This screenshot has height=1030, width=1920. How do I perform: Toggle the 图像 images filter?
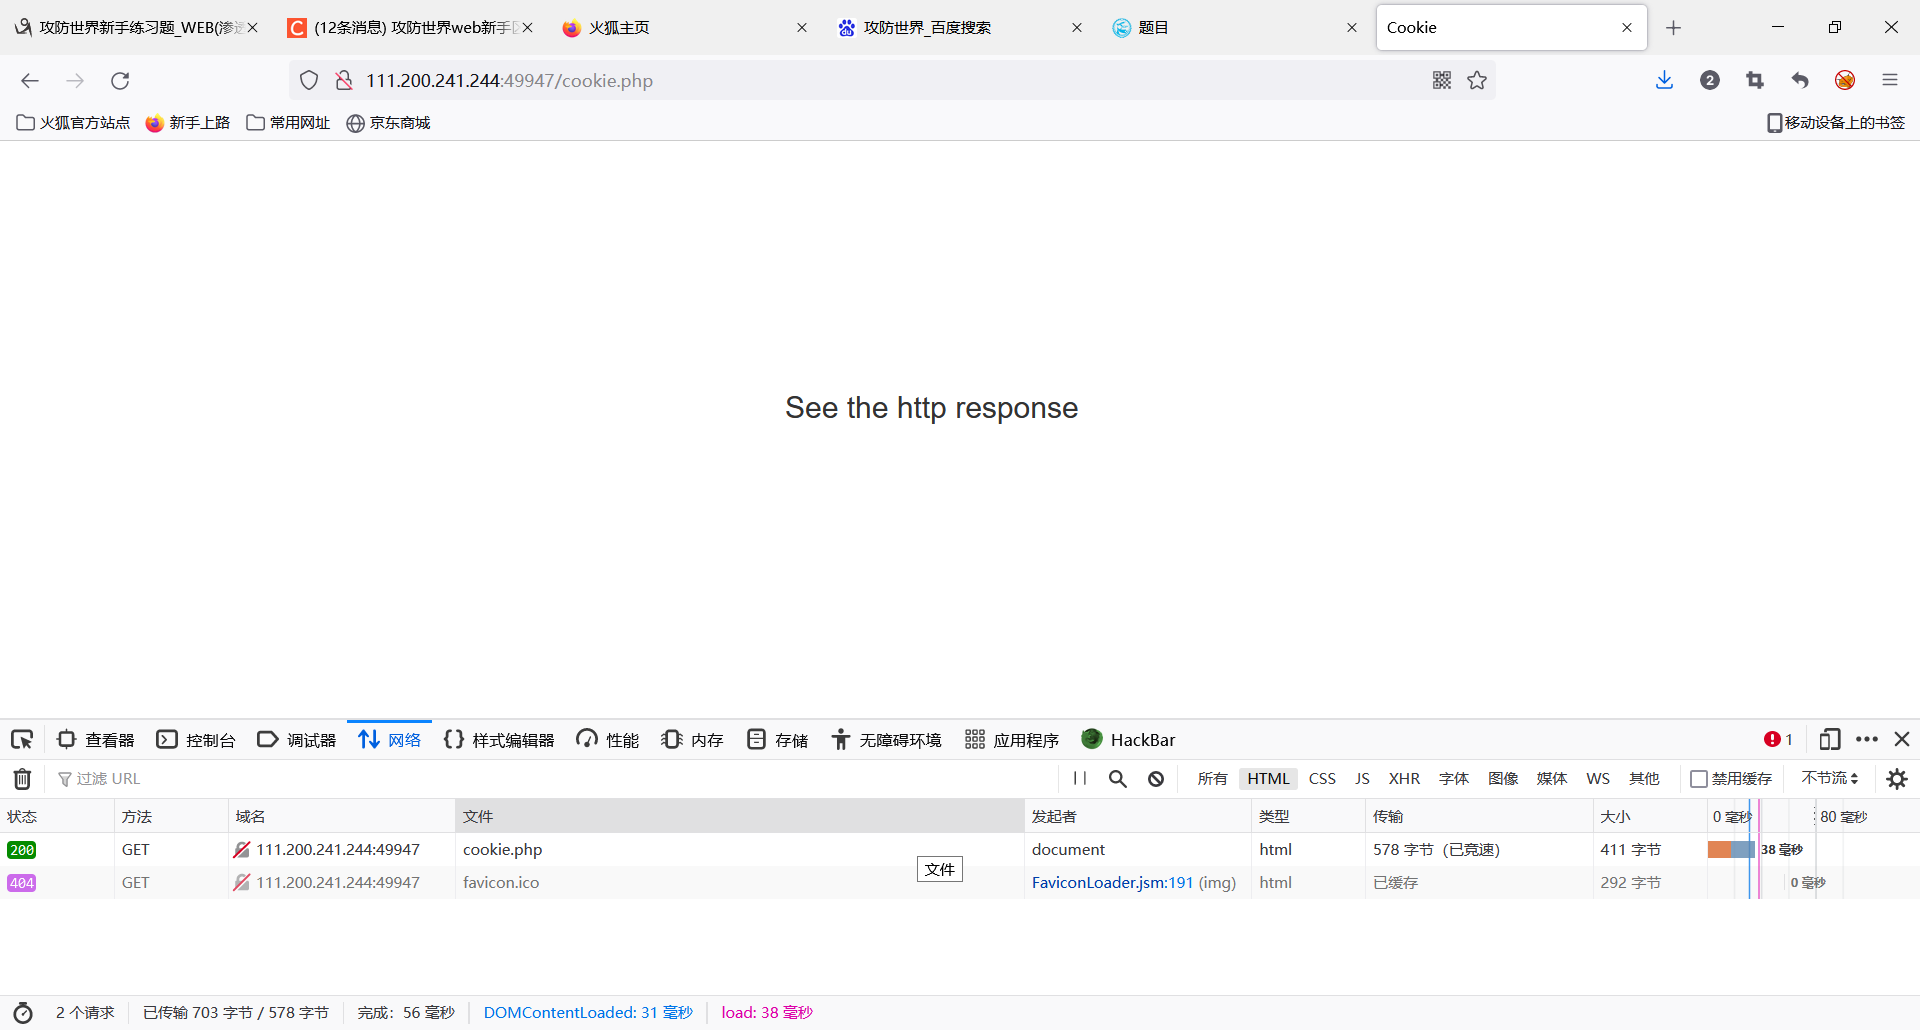coord(1503,778)
